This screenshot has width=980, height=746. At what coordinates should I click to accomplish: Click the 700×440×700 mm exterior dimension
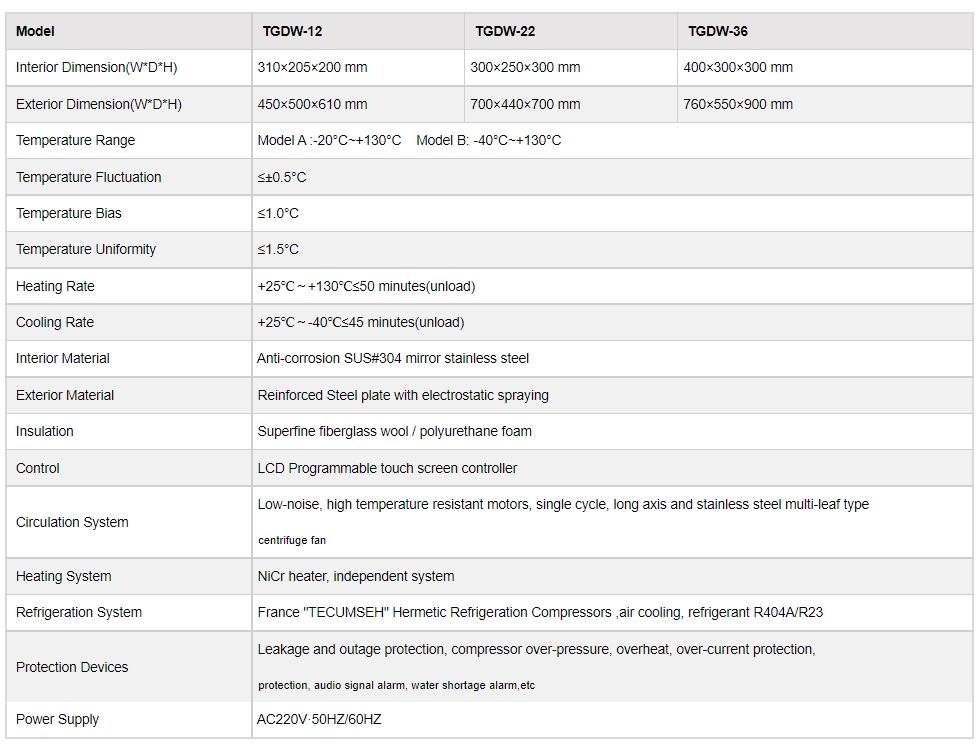pos(525,104)
